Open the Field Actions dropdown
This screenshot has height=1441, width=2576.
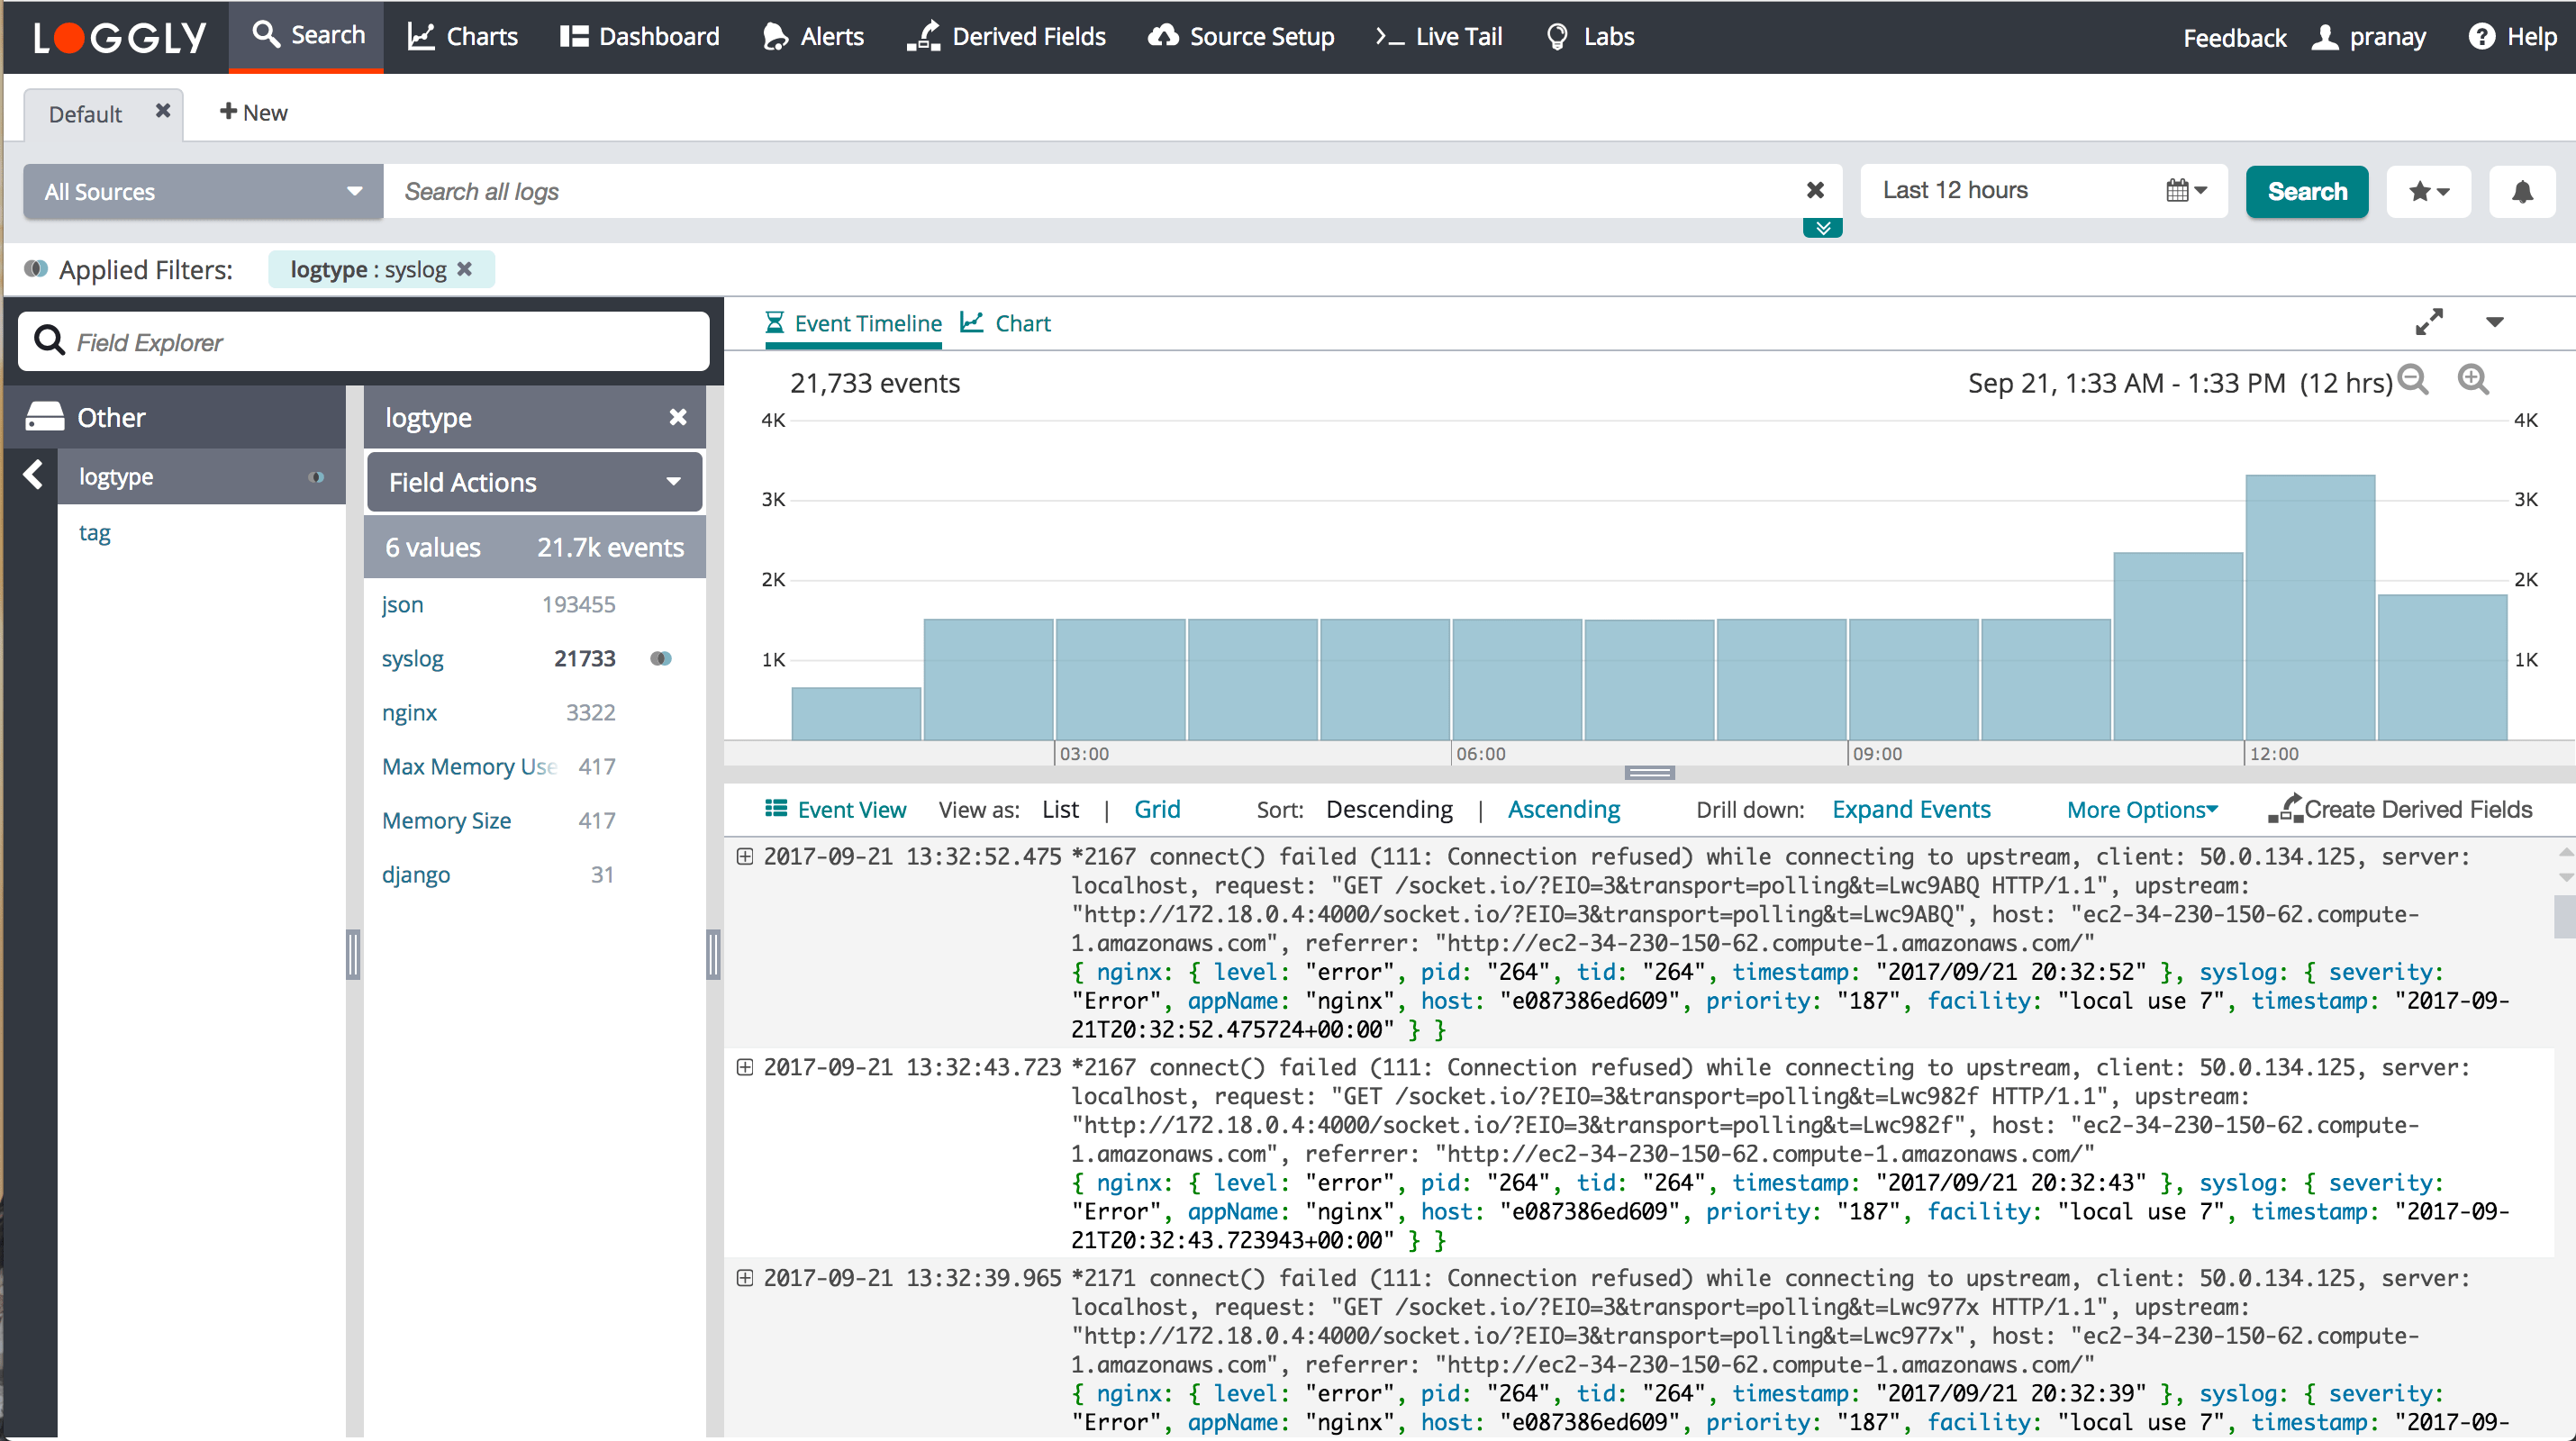tap(534, 482)
